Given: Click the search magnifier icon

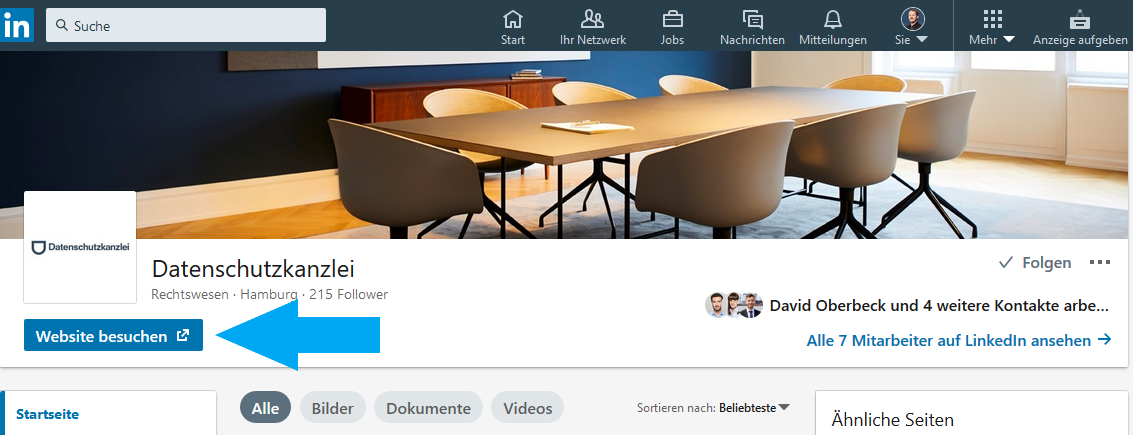Looking at the screenshot, I should tap(61, 25).
